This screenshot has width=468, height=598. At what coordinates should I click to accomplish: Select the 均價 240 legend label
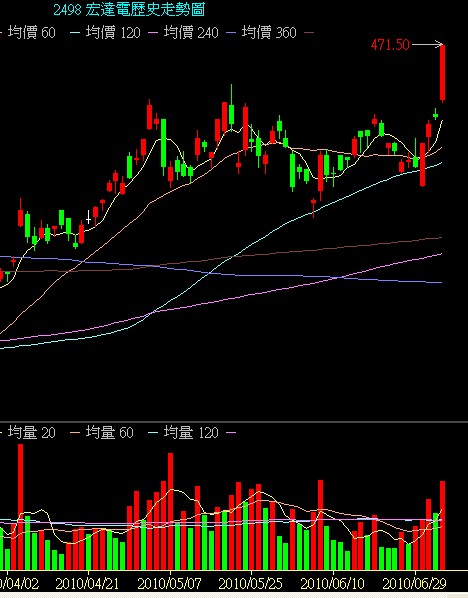point(191,32)
